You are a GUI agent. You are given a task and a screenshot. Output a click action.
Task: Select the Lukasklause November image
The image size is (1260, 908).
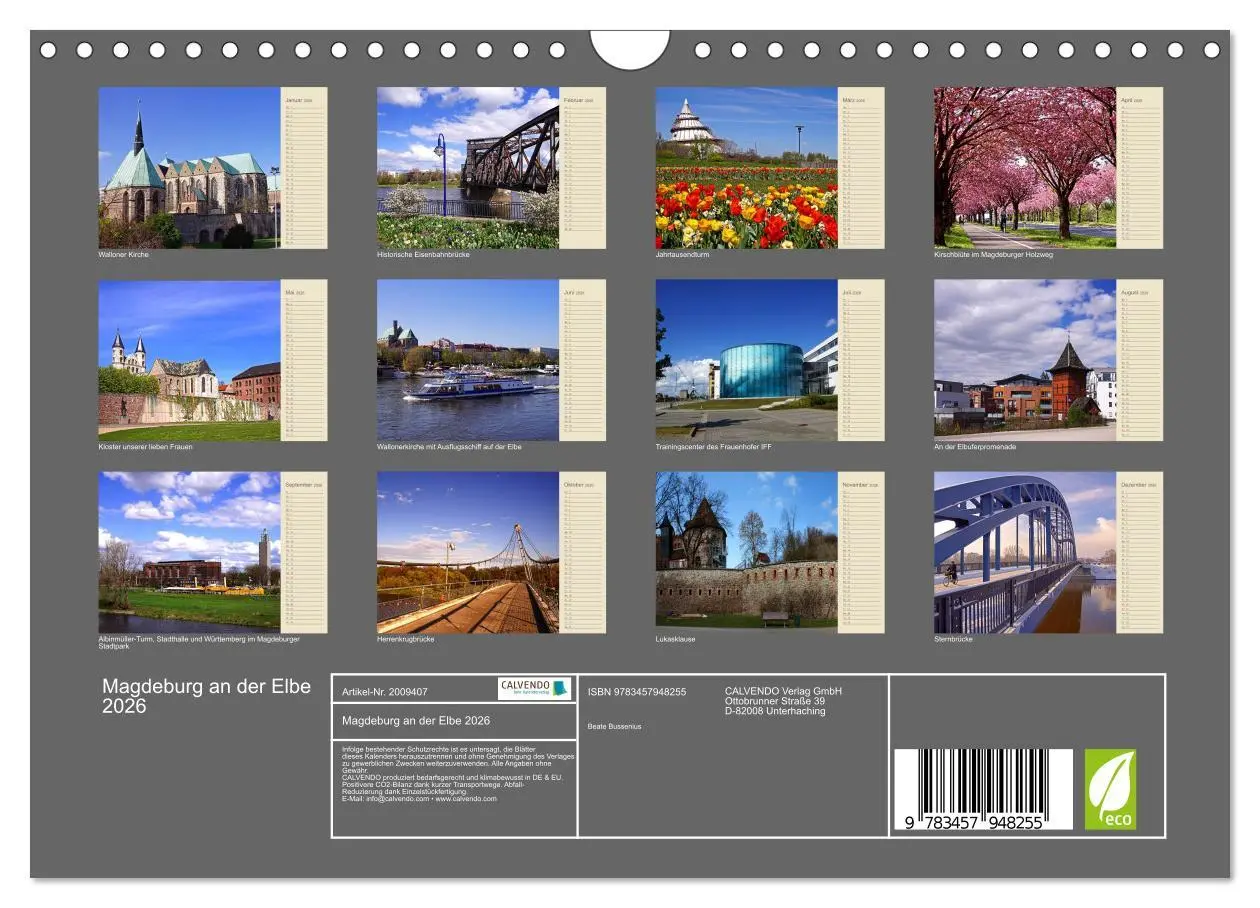[x=745, y=550]
